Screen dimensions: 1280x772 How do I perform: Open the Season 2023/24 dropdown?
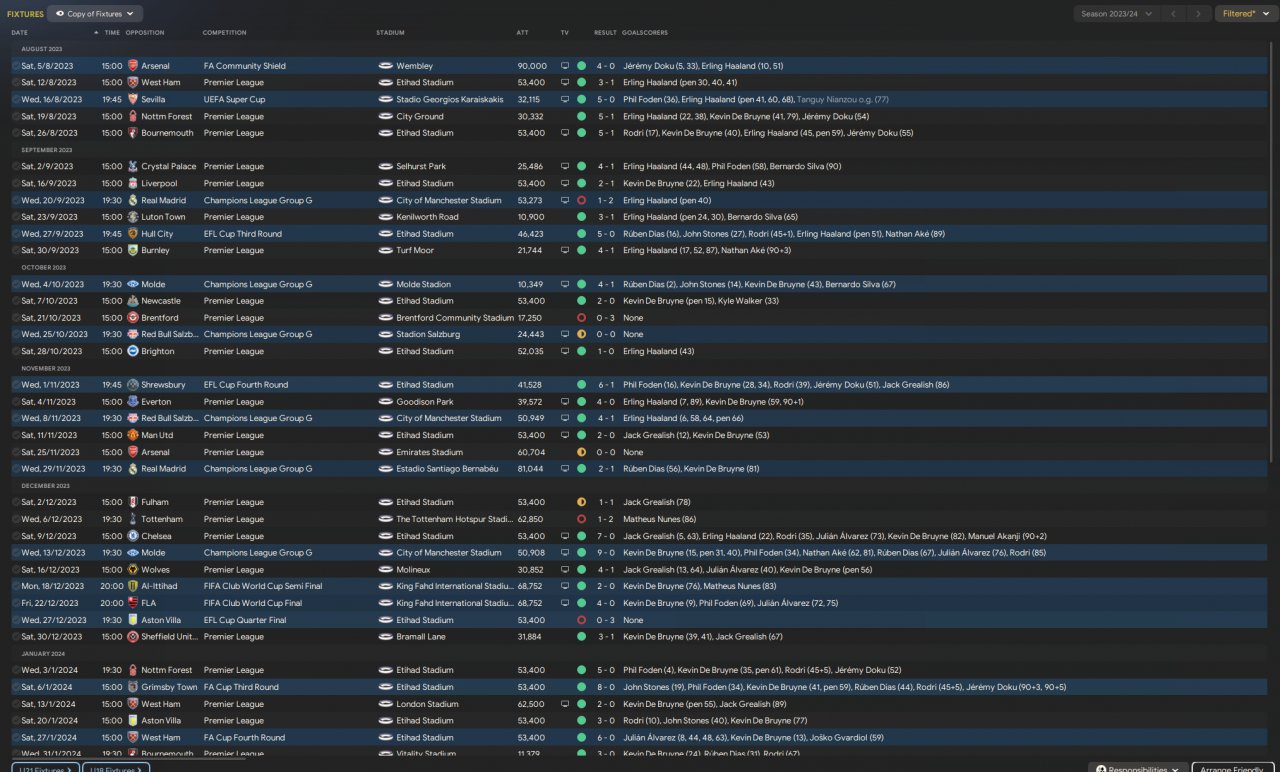[1115, 14]
